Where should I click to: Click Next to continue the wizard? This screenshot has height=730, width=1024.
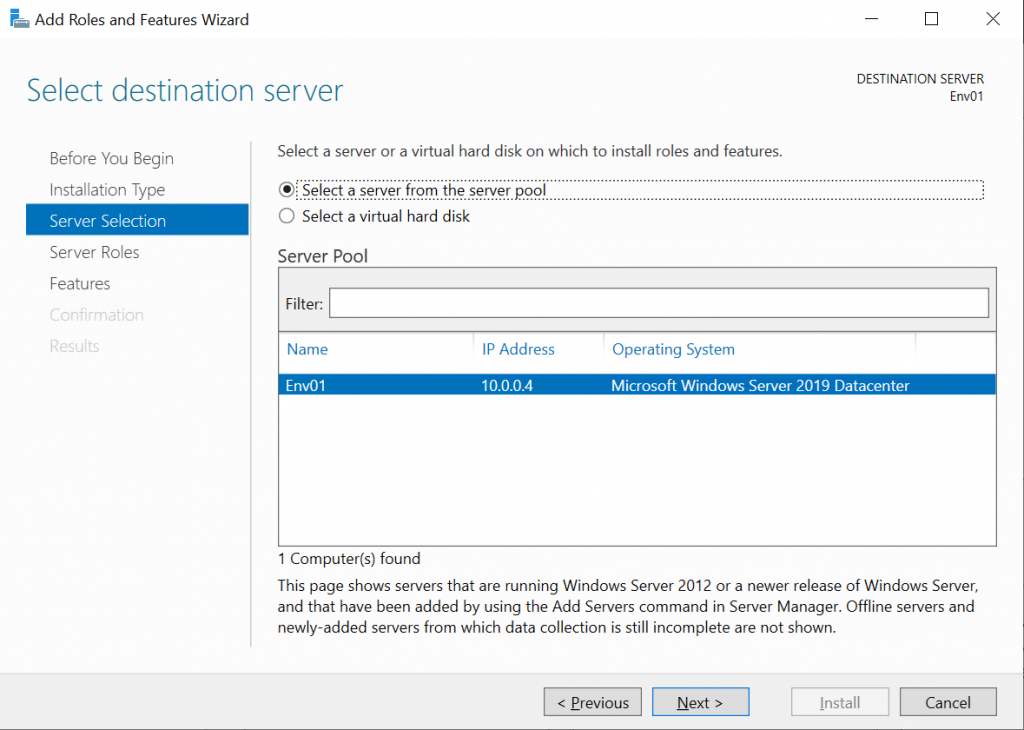[700, 703]
